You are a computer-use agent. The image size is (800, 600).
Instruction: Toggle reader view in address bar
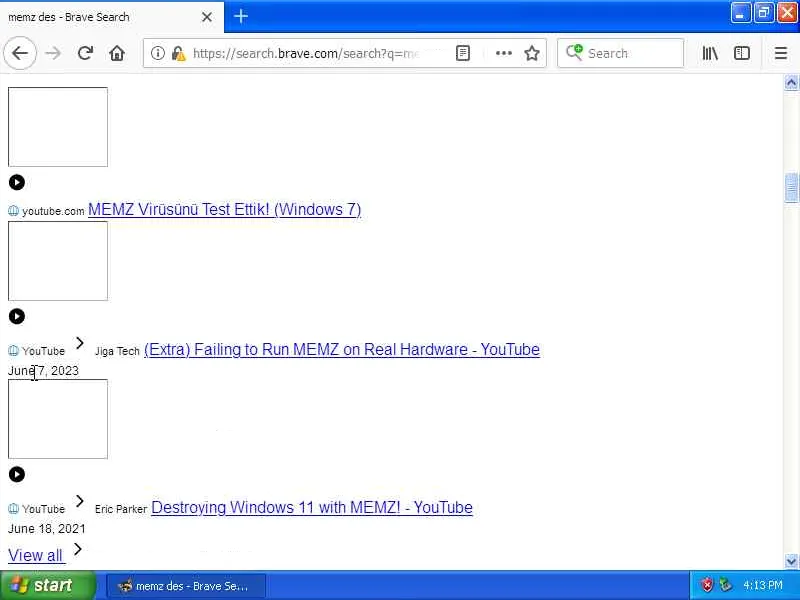point(463,53)
